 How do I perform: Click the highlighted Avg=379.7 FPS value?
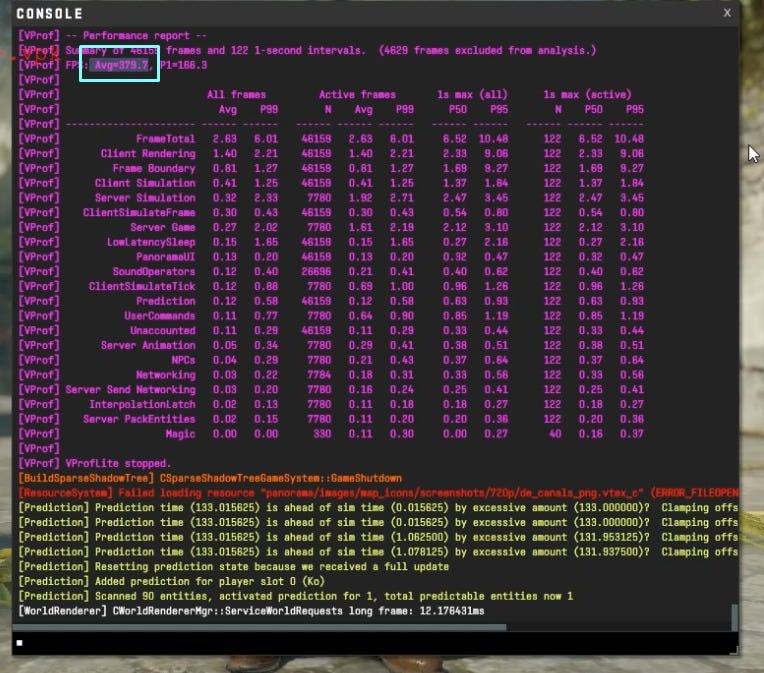click(x=118, y=65)
